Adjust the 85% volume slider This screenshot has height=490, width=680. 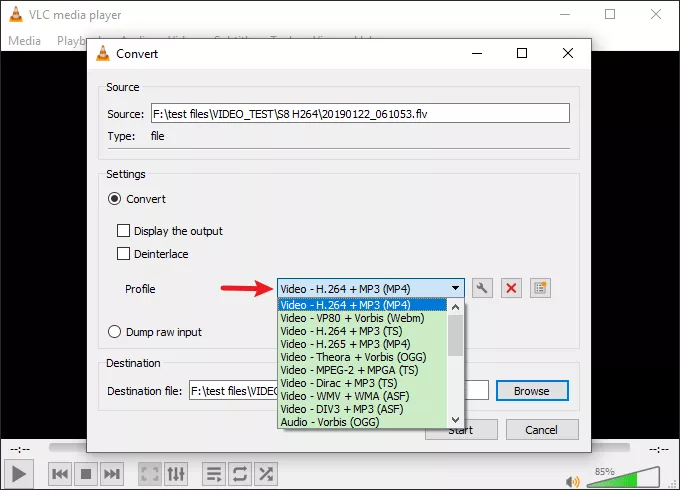point(624,477)
